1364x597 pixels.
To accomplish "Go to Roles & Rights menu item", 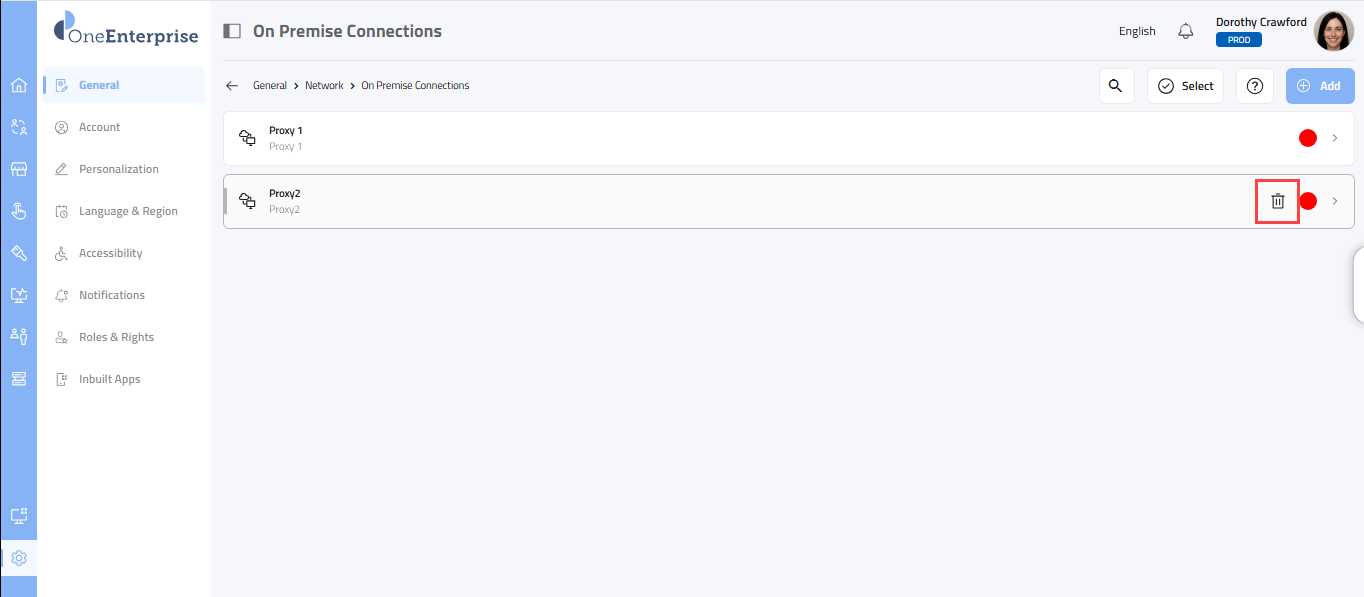I will click(116, 337).
